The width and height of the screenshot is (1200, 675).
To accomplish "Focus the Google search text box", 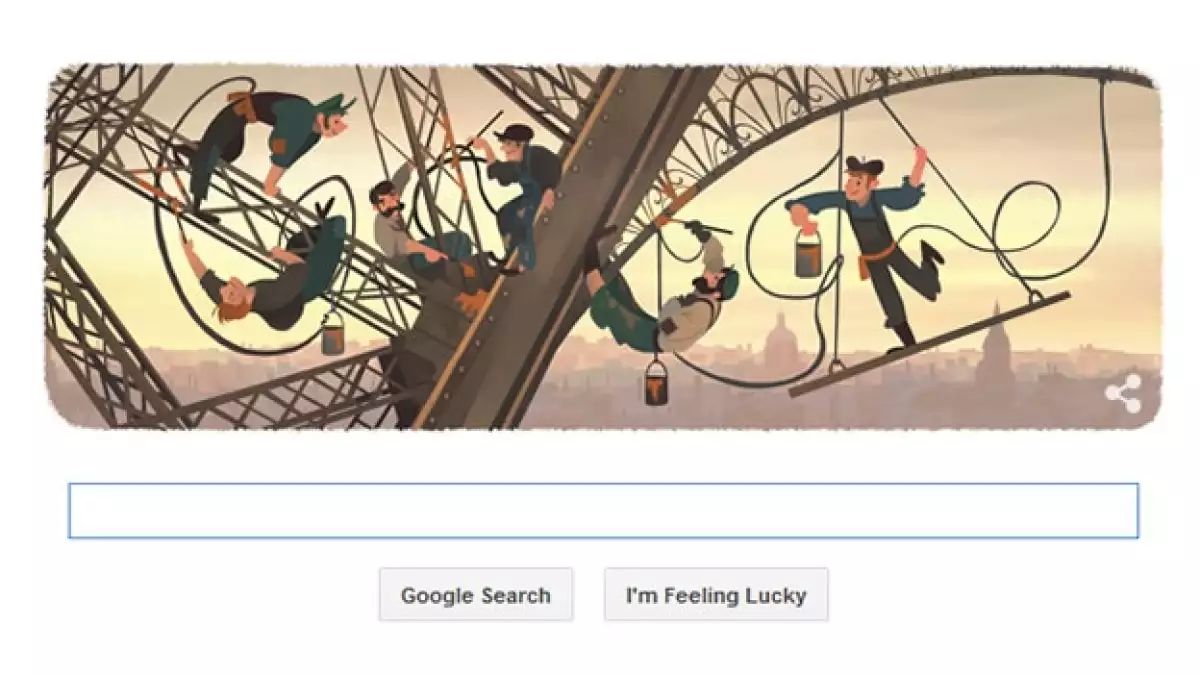I will tap(603, 511).
